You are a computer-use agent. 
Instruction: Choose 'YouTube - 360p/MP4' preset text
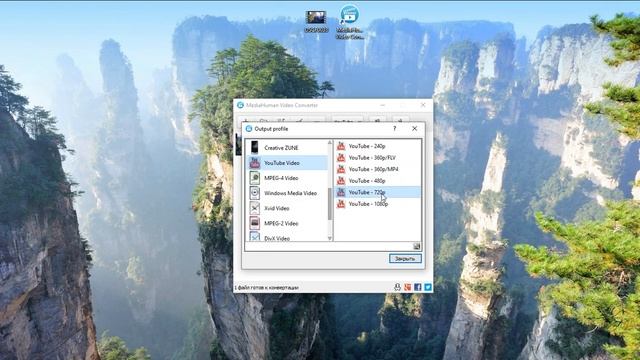[373, 169]
